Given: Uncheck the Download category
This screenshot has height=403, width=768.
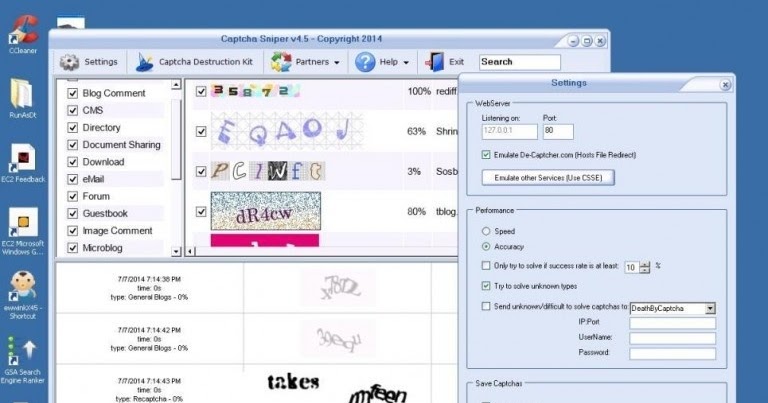Looking at the screenshot, I should [72, 162].
